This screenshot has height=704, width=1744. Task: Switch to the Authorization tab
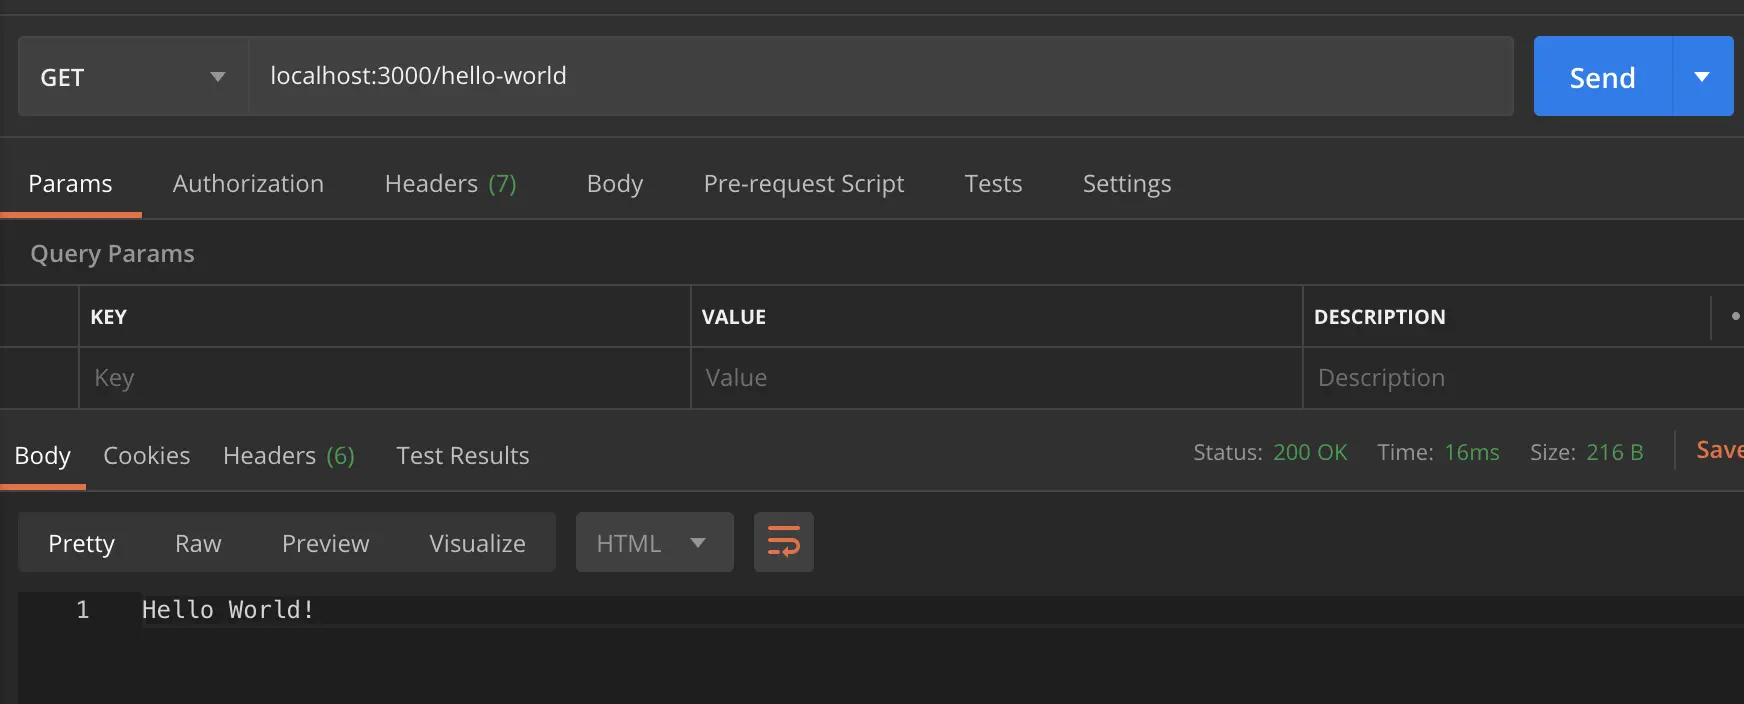click(x=248, y=184)
